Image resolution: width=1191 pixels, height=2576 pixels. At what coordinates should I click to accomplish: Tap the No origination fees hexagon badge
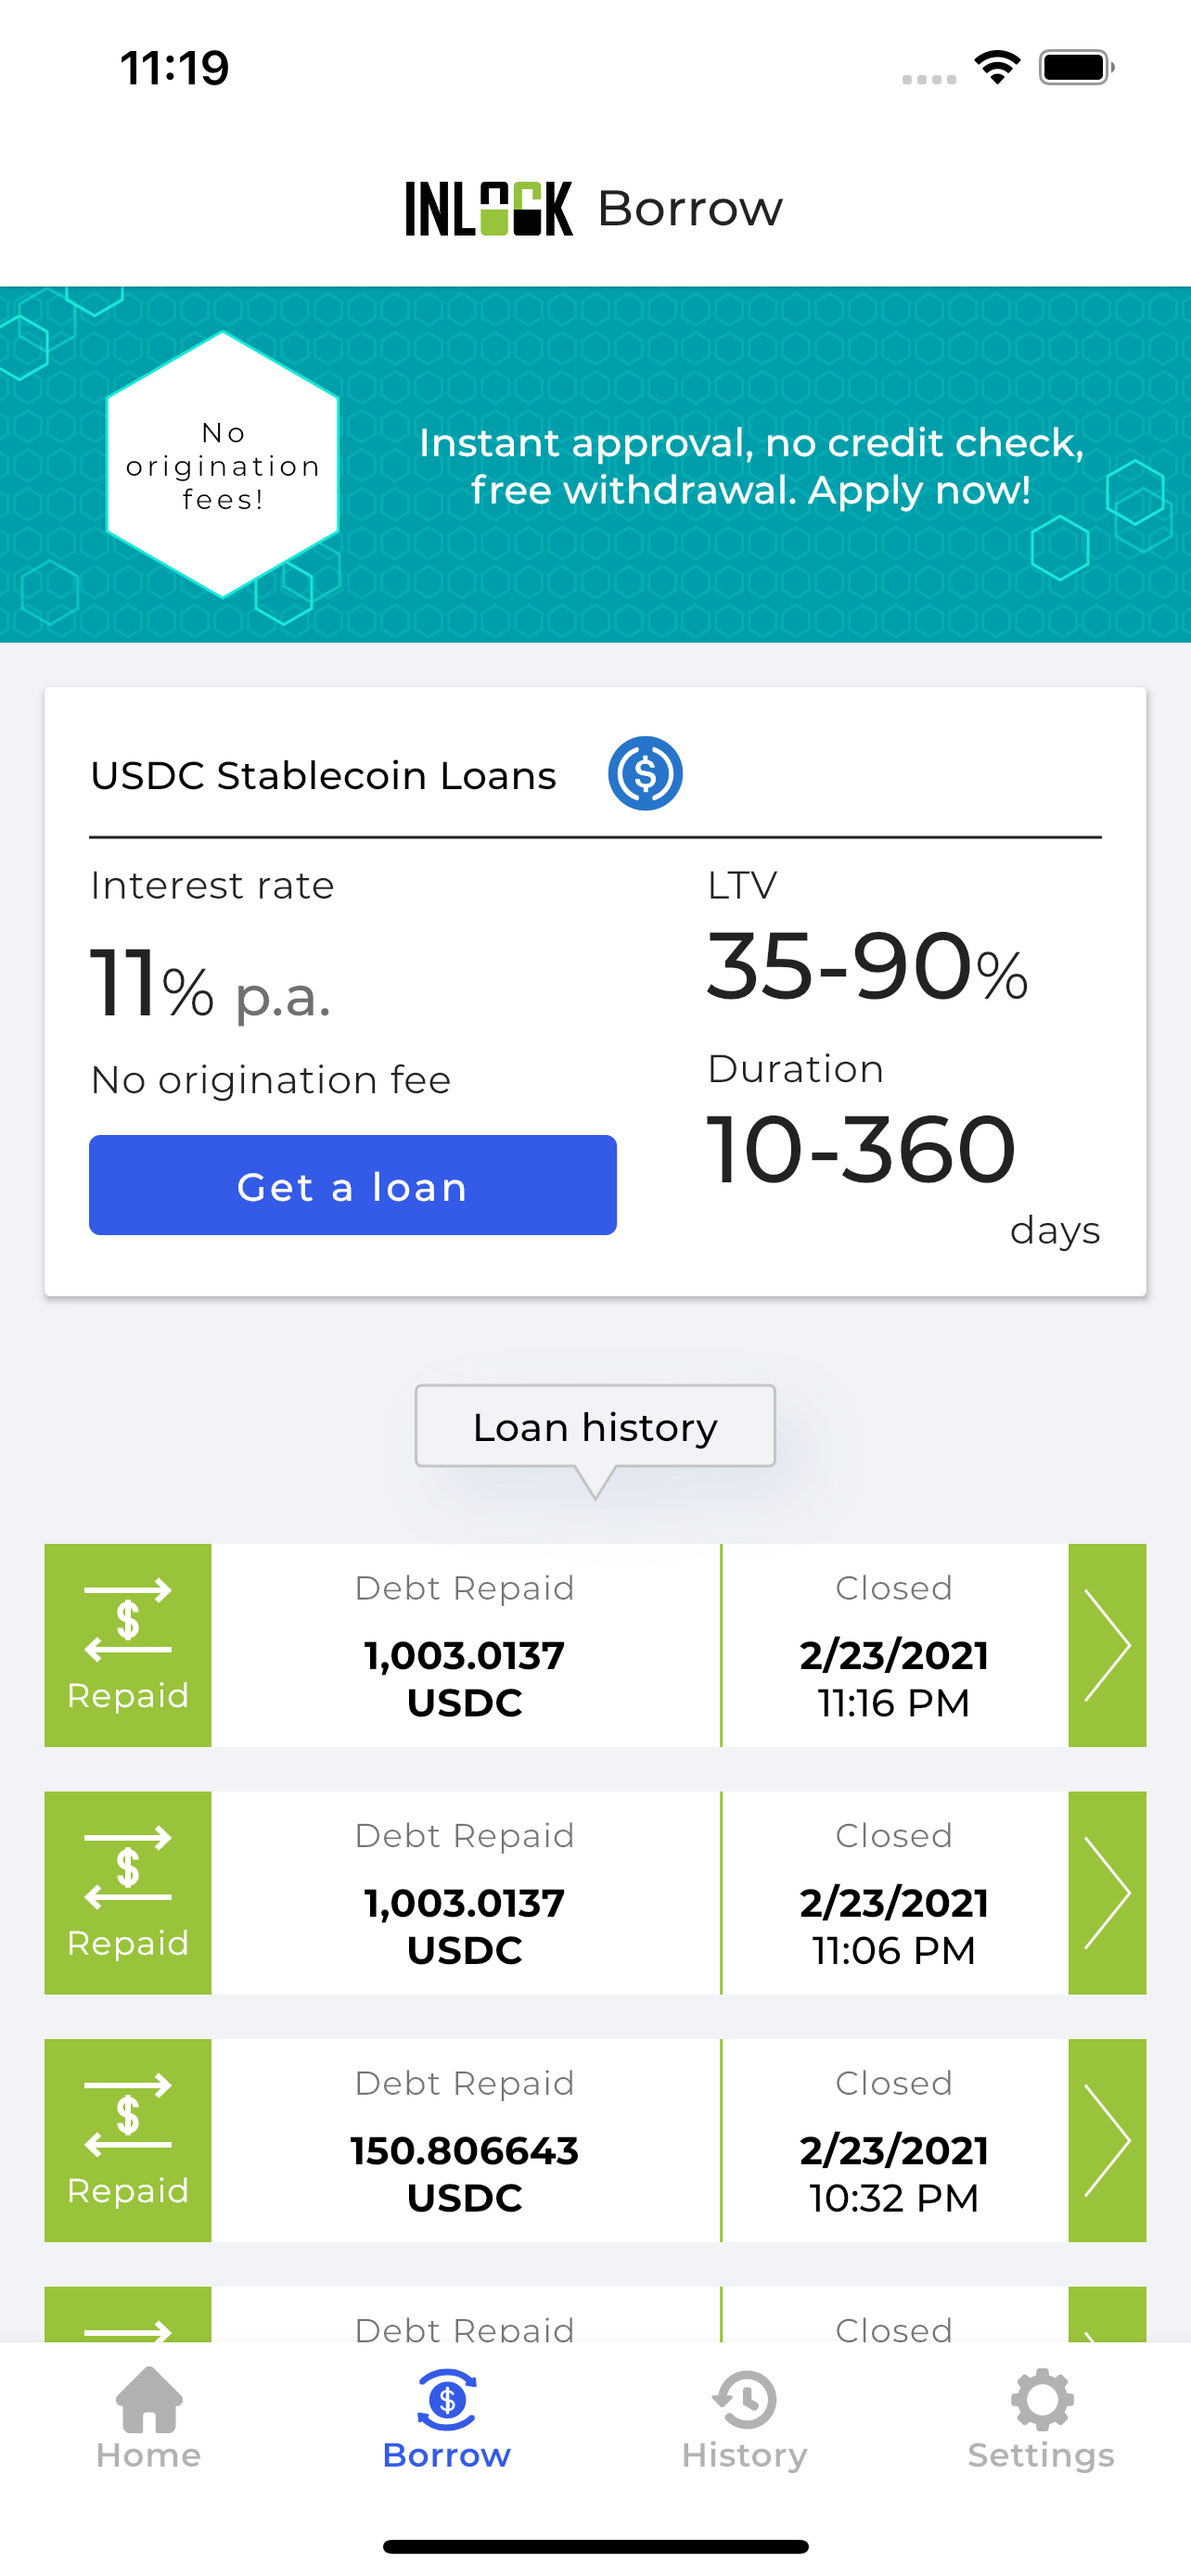click(x=223, y=465)
